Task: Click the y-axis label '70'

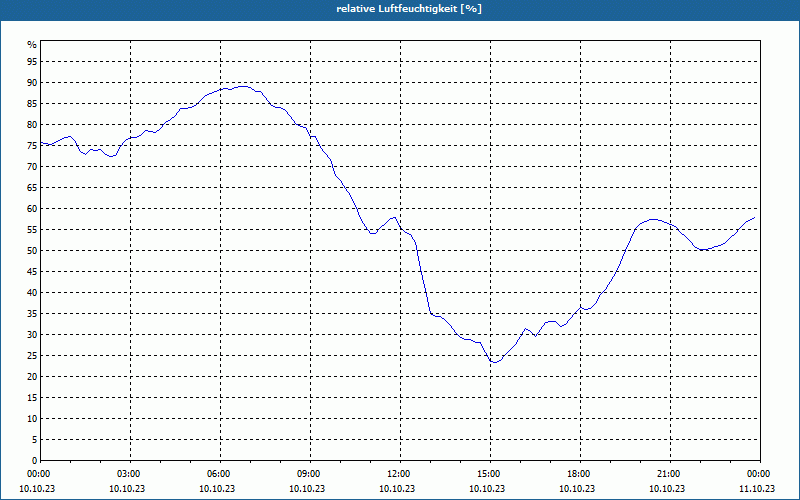Action: [x=32, y=167]
